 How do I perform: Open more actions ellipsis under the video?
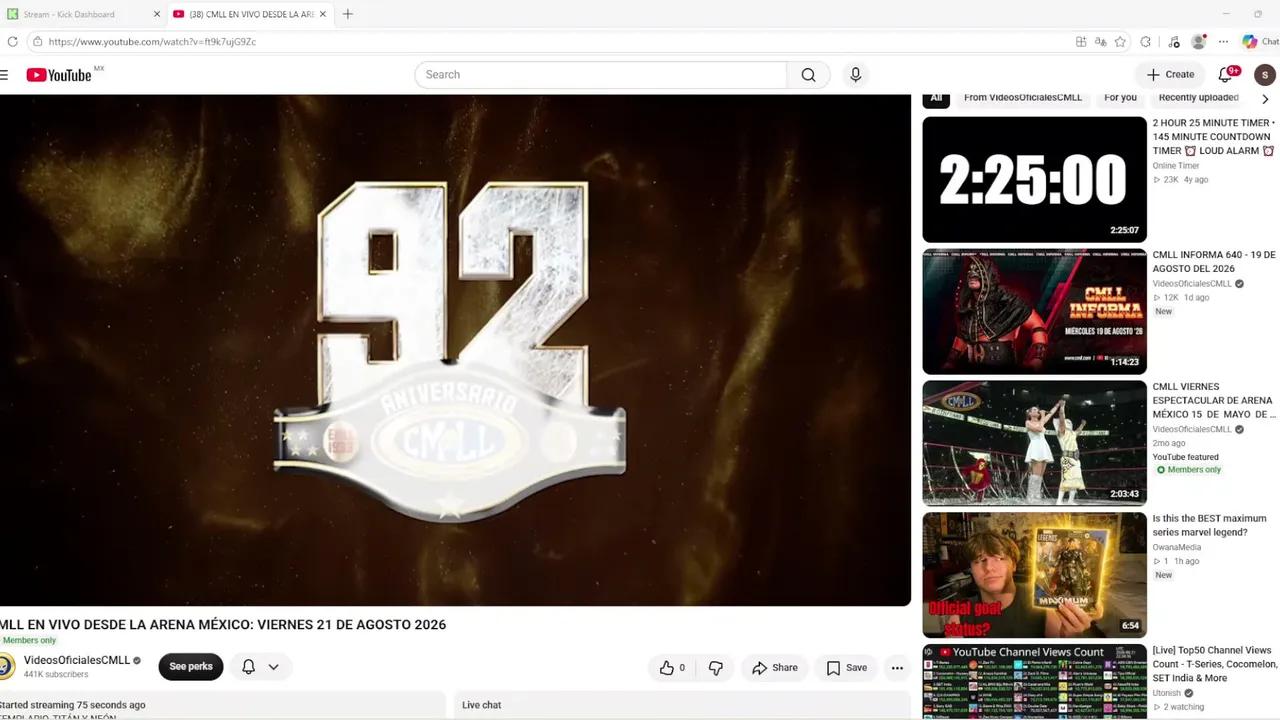pyautogui.click(x=897, y=668)
